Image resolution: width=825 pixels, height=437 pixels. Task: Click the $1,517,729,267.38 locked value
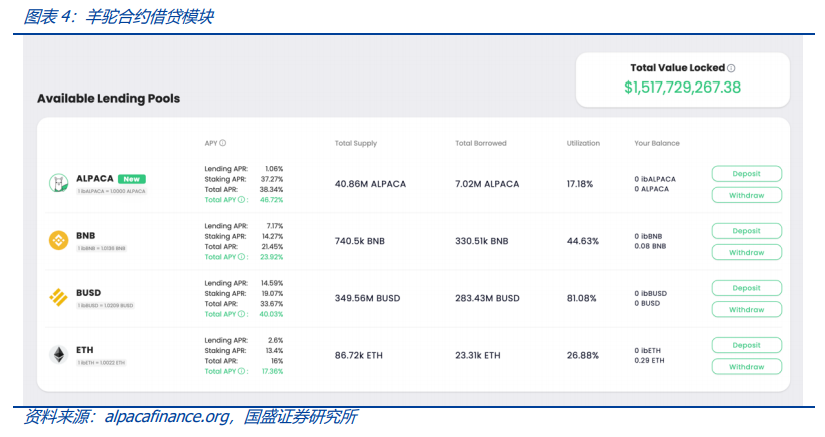(x=682, y=87)
